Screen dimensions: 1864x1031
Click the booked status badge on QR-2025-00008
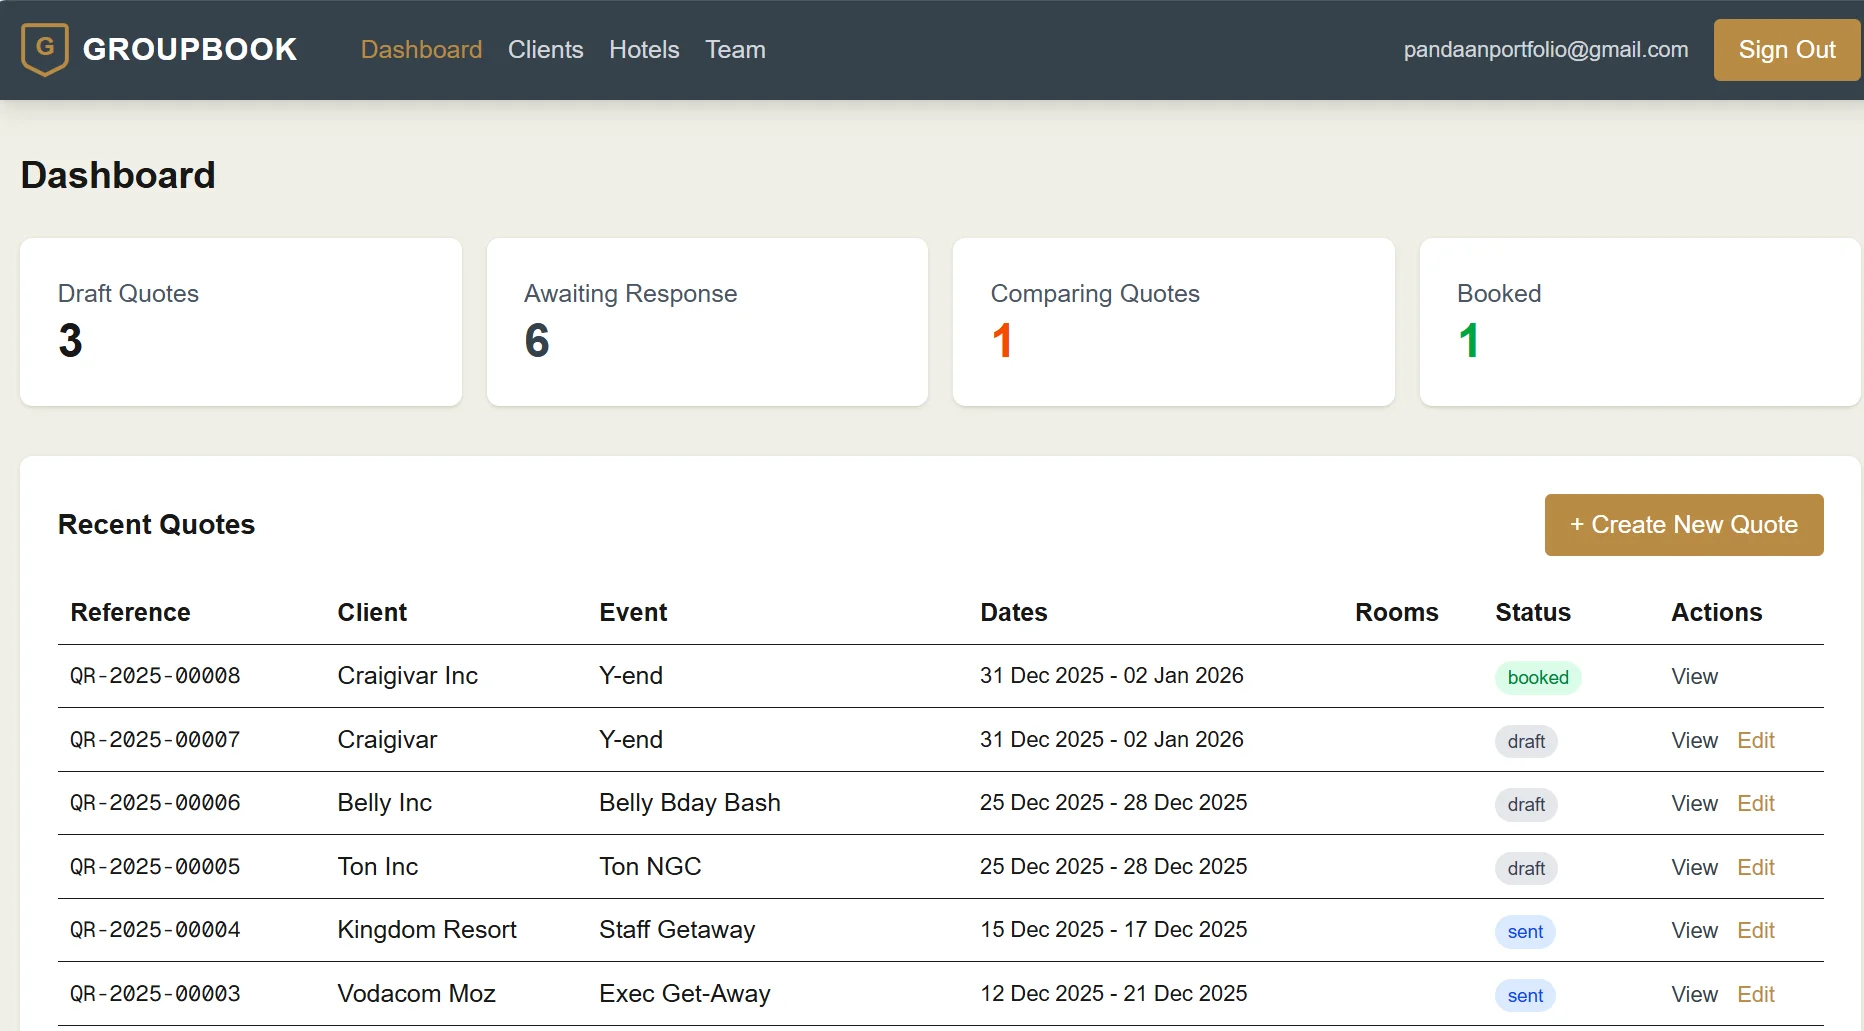click(x=1537, y=677)
